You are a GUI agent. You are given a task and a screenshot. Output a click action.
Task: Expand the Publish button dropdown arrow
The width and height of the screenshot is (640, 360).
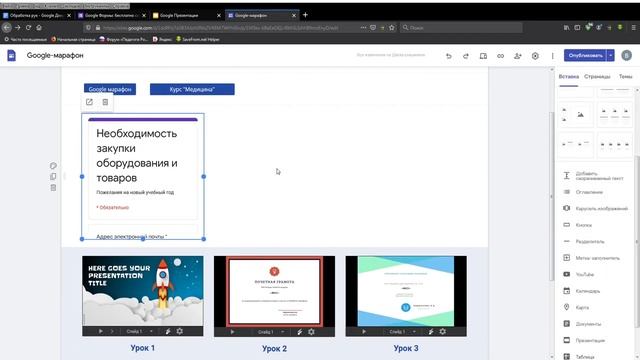(611, 56)
